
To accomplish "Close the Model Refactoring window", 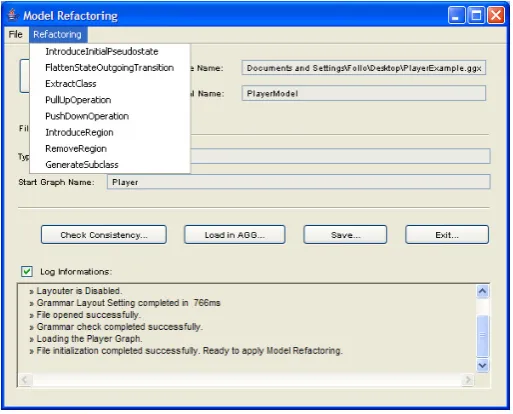I will 496,15.
